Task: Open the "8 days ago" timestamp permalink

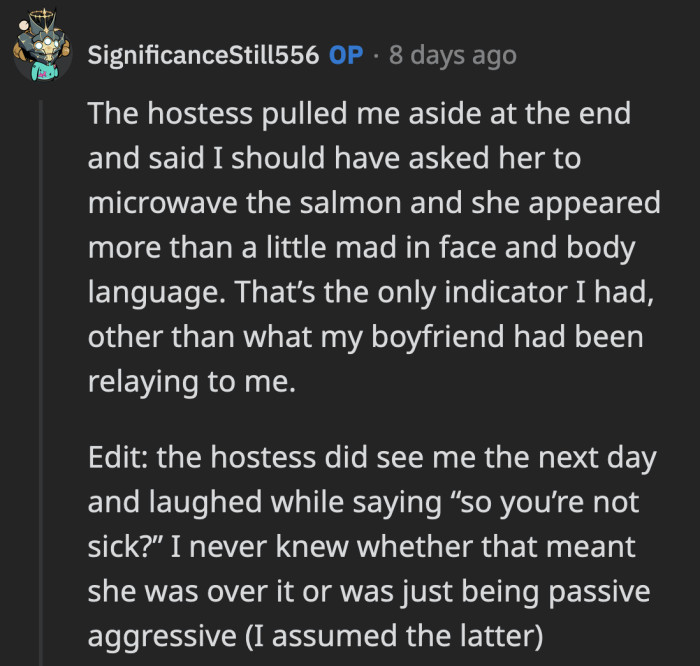Action: (x=452, y=55)
